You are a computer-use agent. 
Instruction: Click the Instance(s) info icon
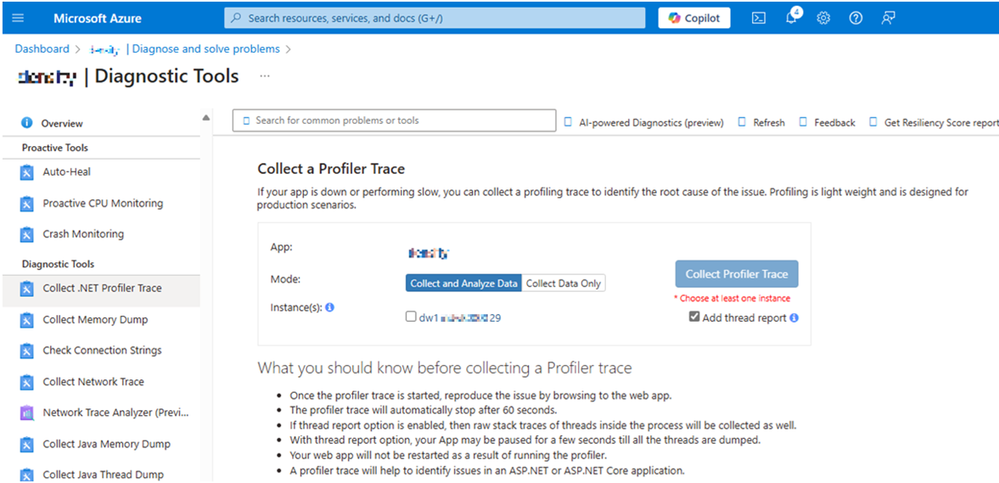tap(329, 307)
